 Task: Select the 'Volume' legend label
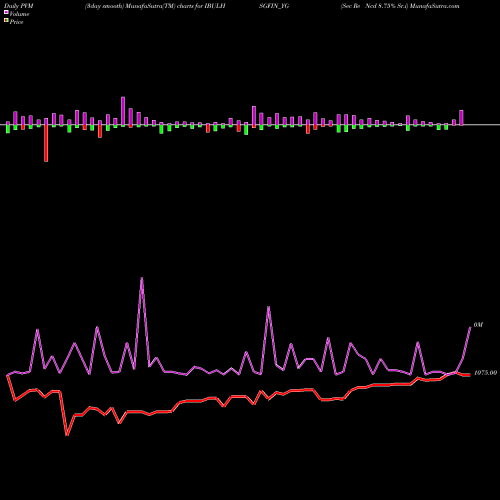coord(19,14)
